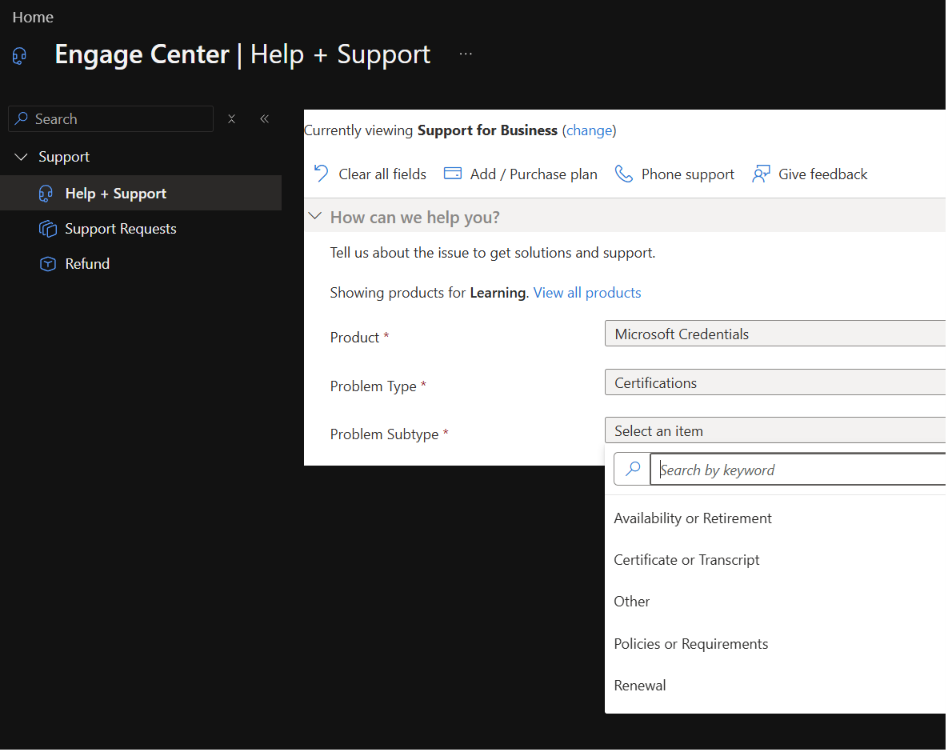Open the Problem Type dropdown showing Certifications
Viewport: 946px width, 750px height.
775,383
